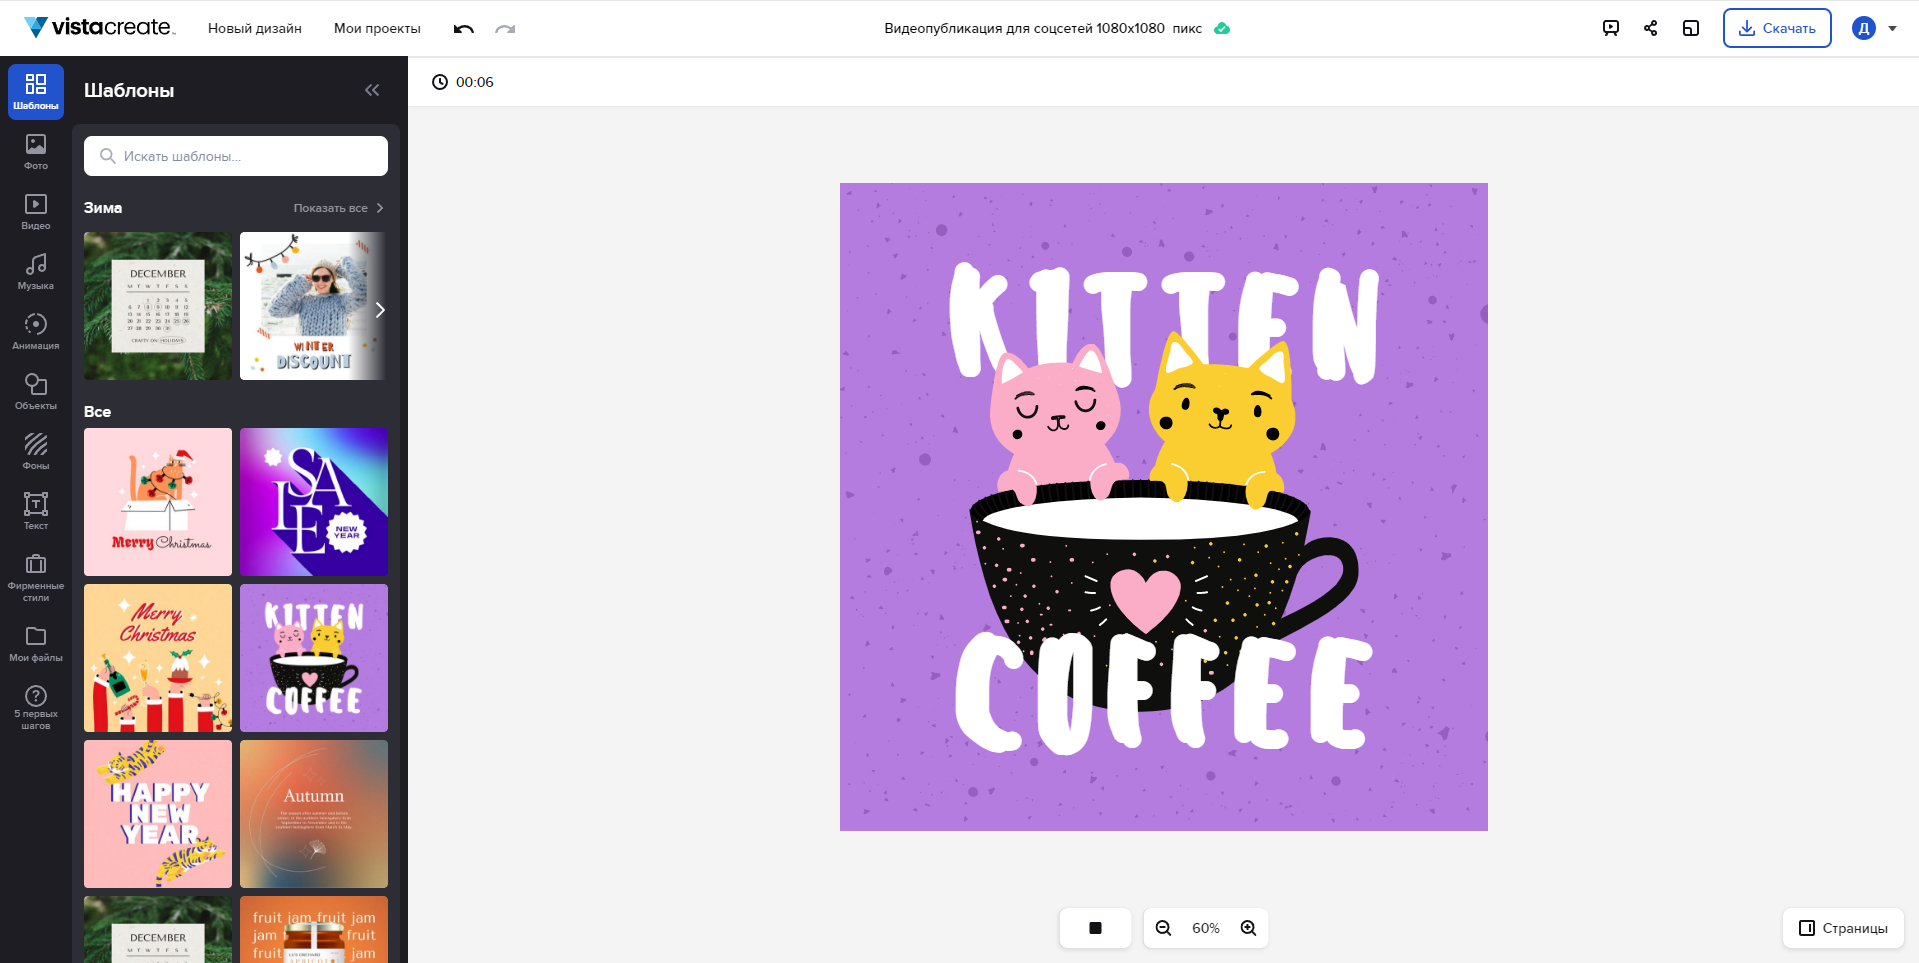
Task: Open the user profile avatar
Action: (x=1864, y=28)
